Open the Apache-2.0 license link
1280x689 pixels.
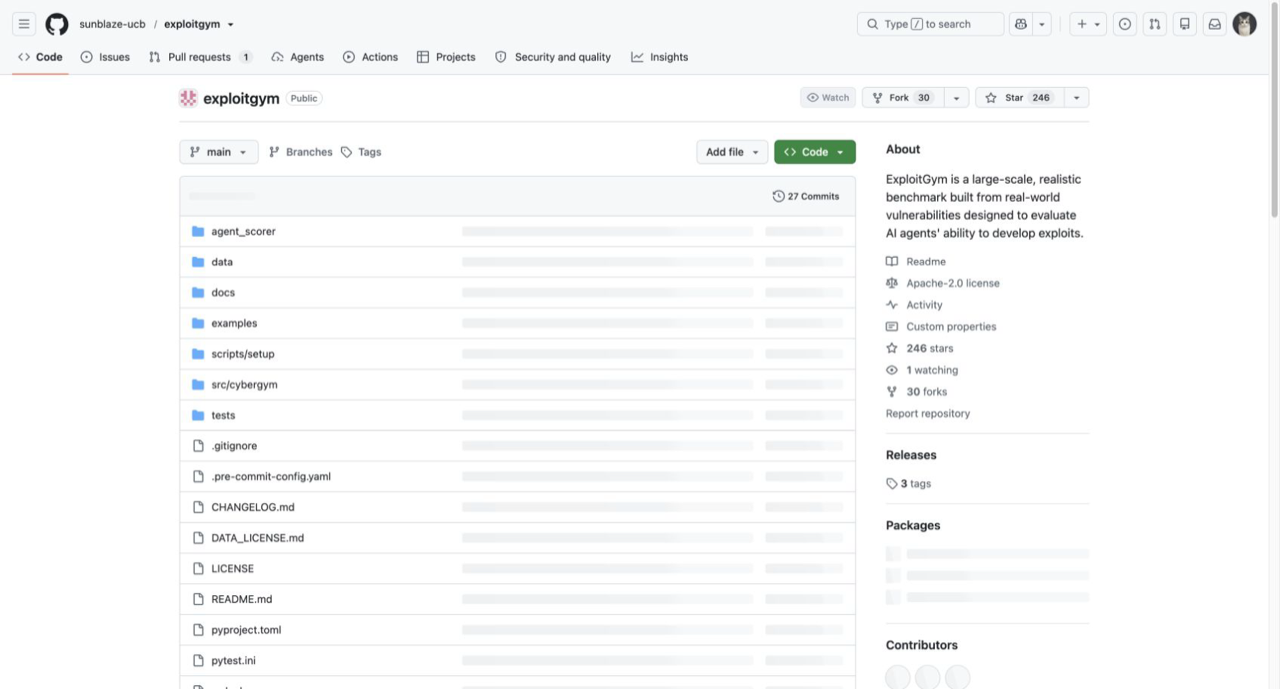coord(953,283)
